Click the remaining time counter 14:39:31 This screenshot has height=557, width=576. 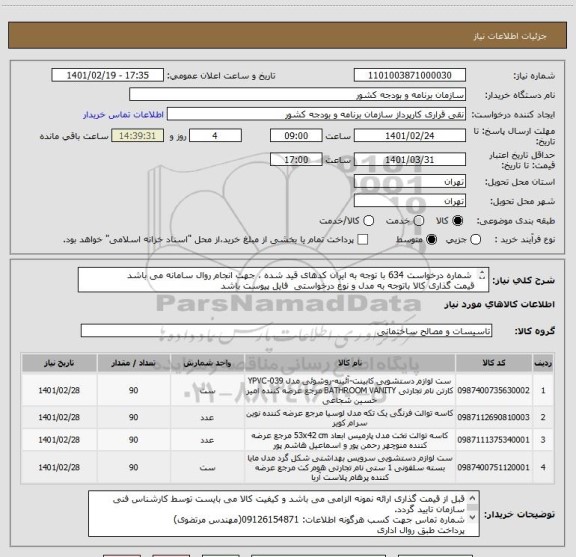[x=137, y=136]
